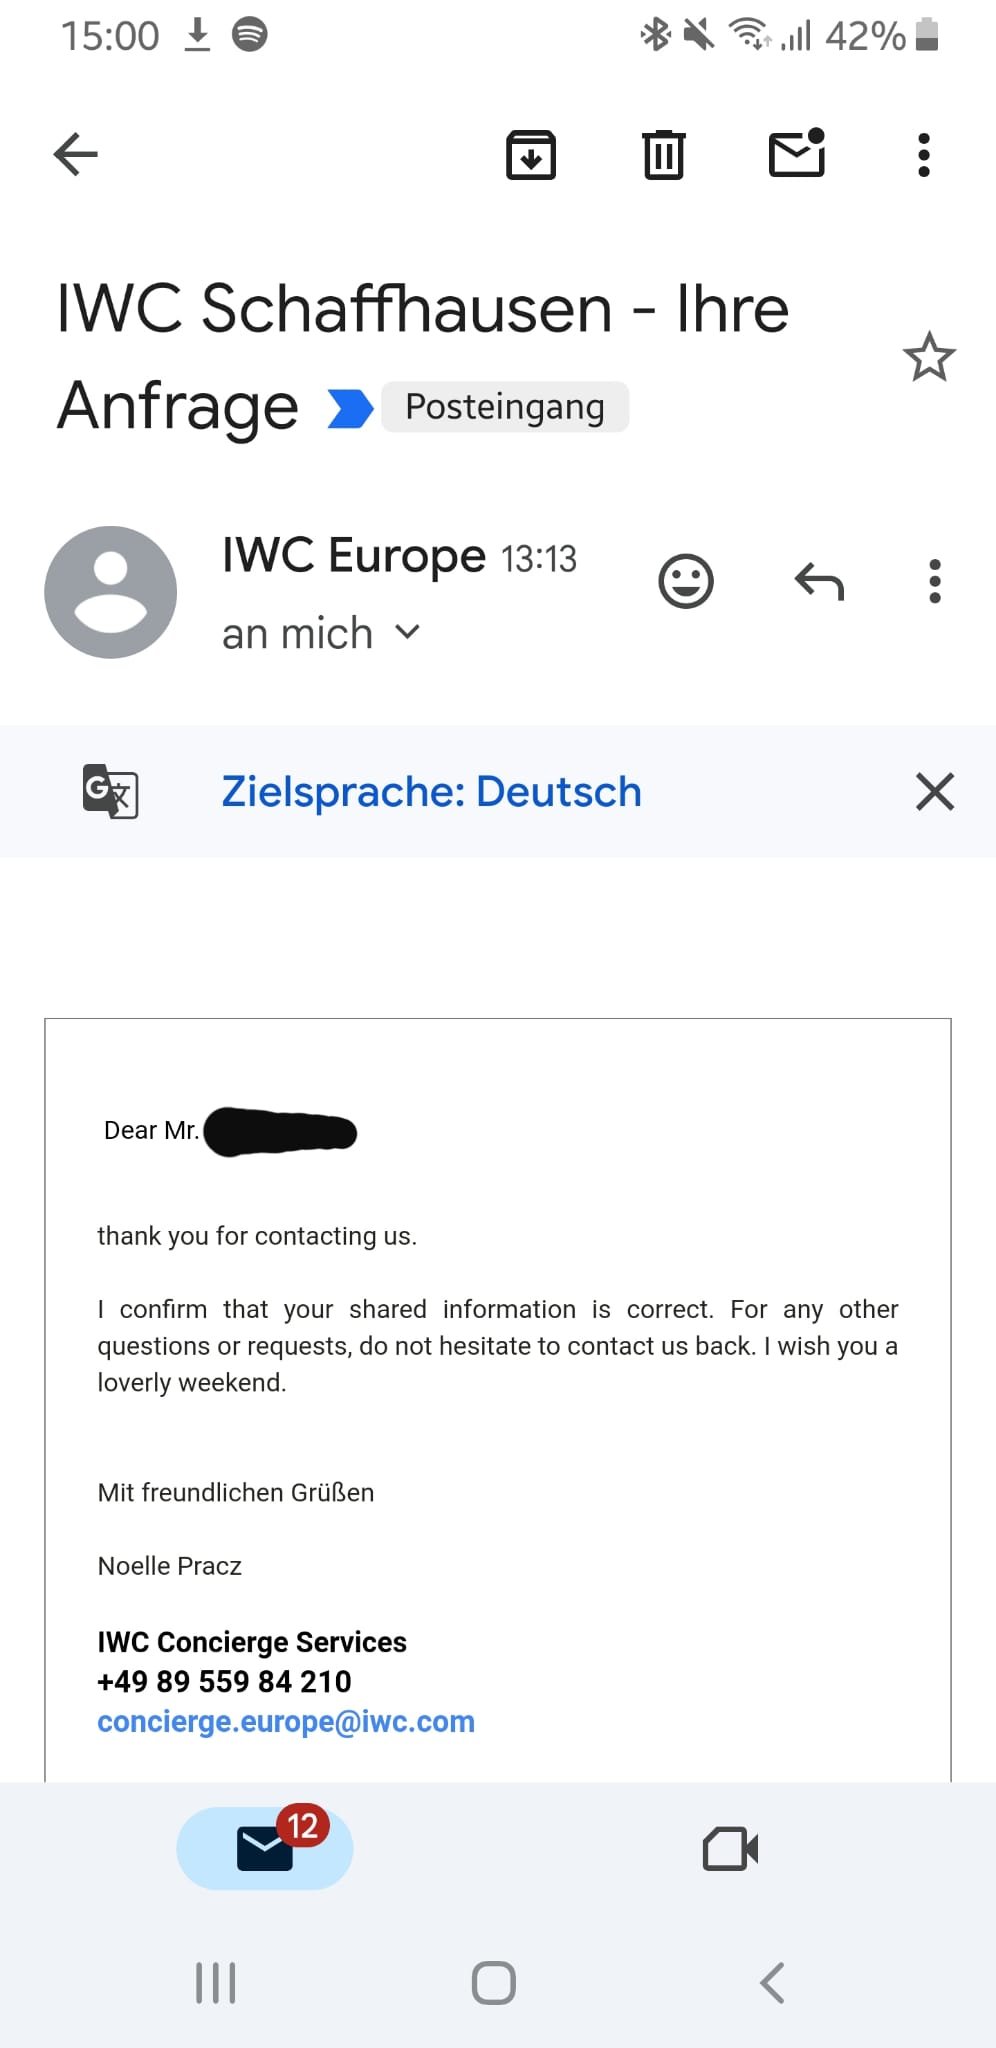The width and height of the screenshot is (996, 2048).
Task: Dismiss the translation banner
Action: click(x=935, y=791)
